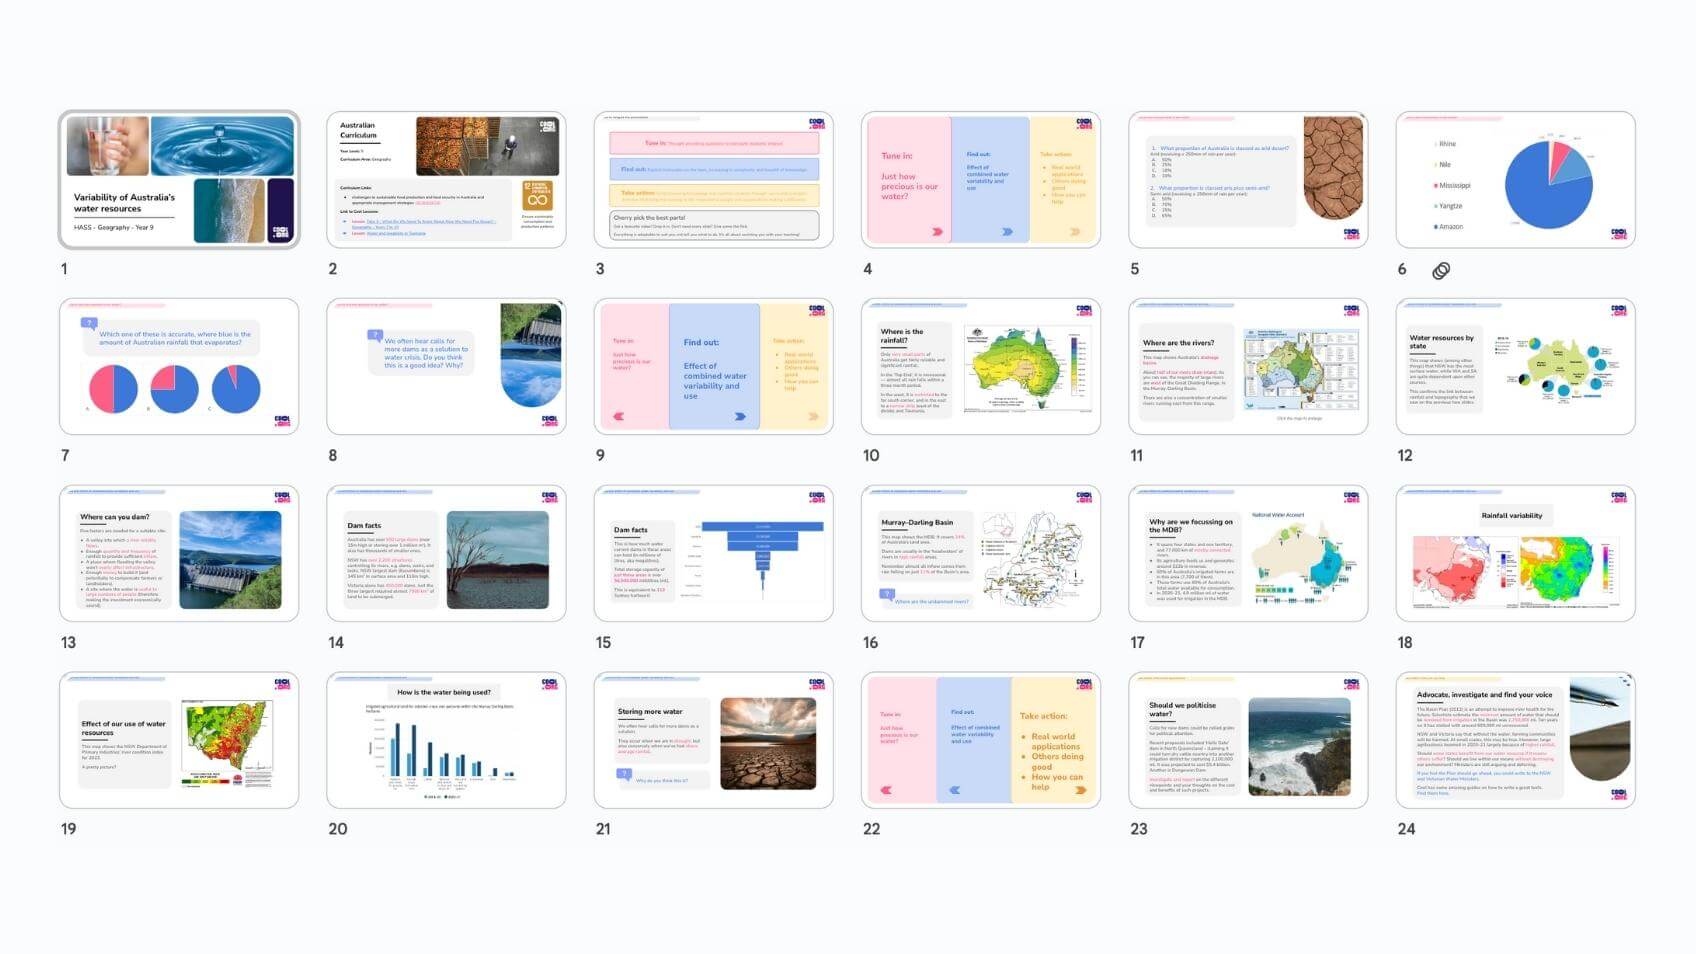Choose slide 8 about calls for more dams
1696x954 pixels.
[x=446, y=366]
